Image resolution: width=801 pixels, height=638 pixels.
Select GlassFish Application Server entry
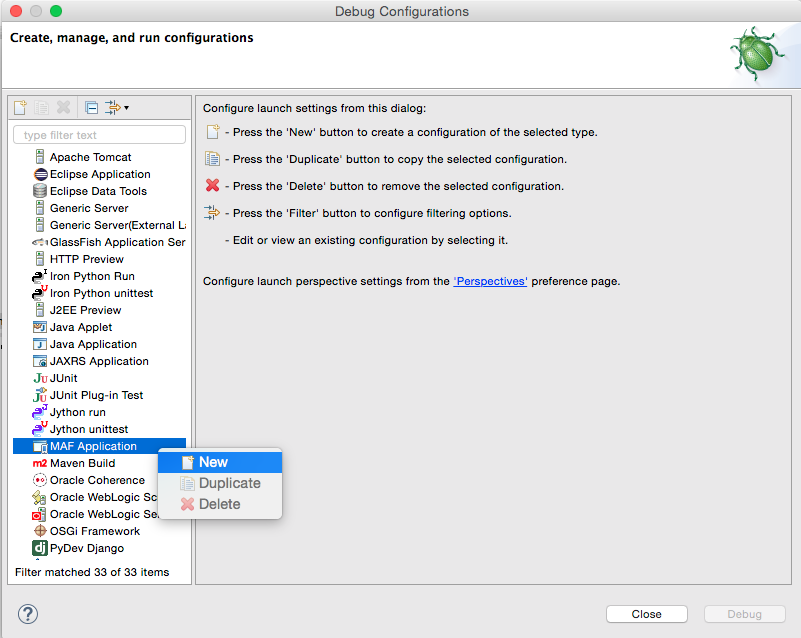(x=117, y=242)
